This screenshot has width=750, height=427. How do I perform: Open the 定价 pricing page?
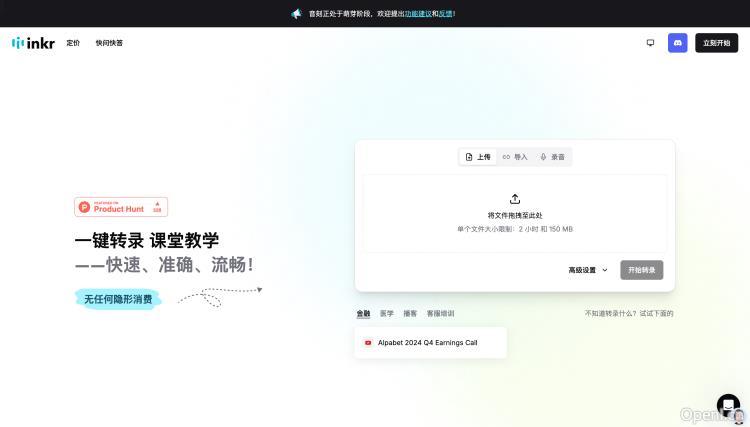point(73,43)
